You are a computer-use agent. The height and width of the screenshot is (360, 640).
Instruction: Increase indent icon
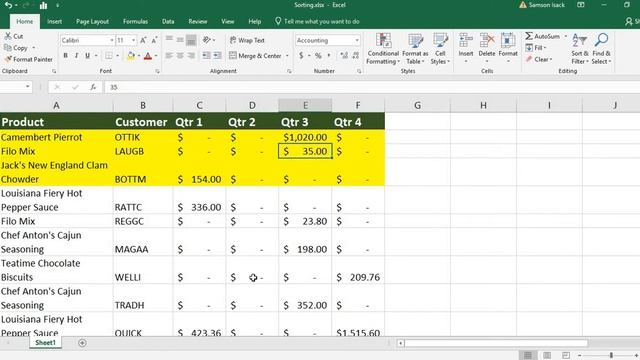[x=217, y=56]
